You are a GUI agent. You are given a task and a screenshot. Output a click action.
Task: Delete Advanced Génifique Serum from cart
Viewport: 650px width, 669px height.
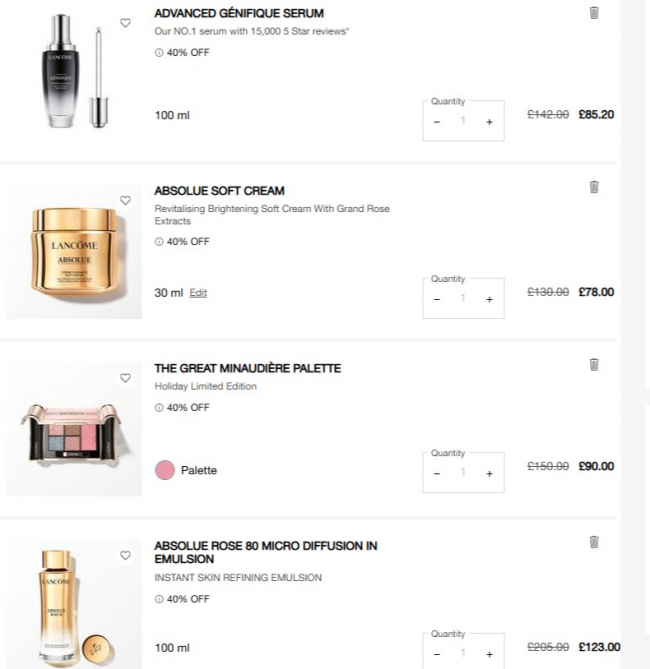[594, 13]
